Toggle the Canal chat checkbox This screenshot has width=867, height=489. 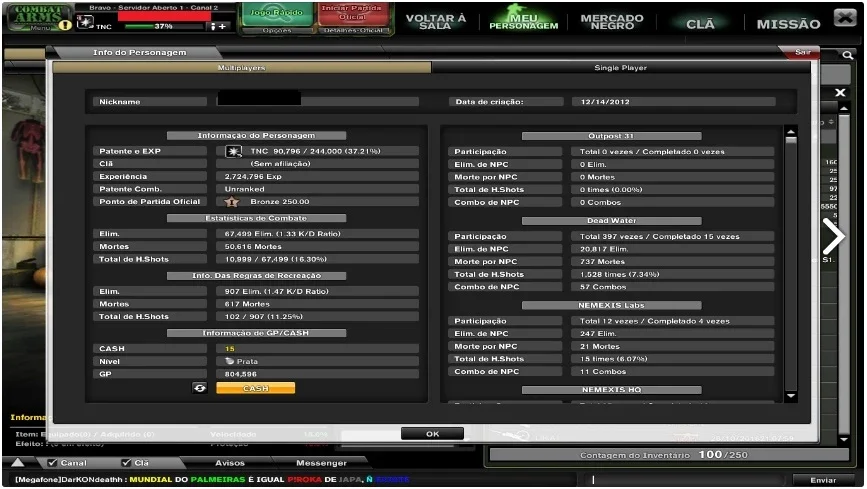(53, 462)
